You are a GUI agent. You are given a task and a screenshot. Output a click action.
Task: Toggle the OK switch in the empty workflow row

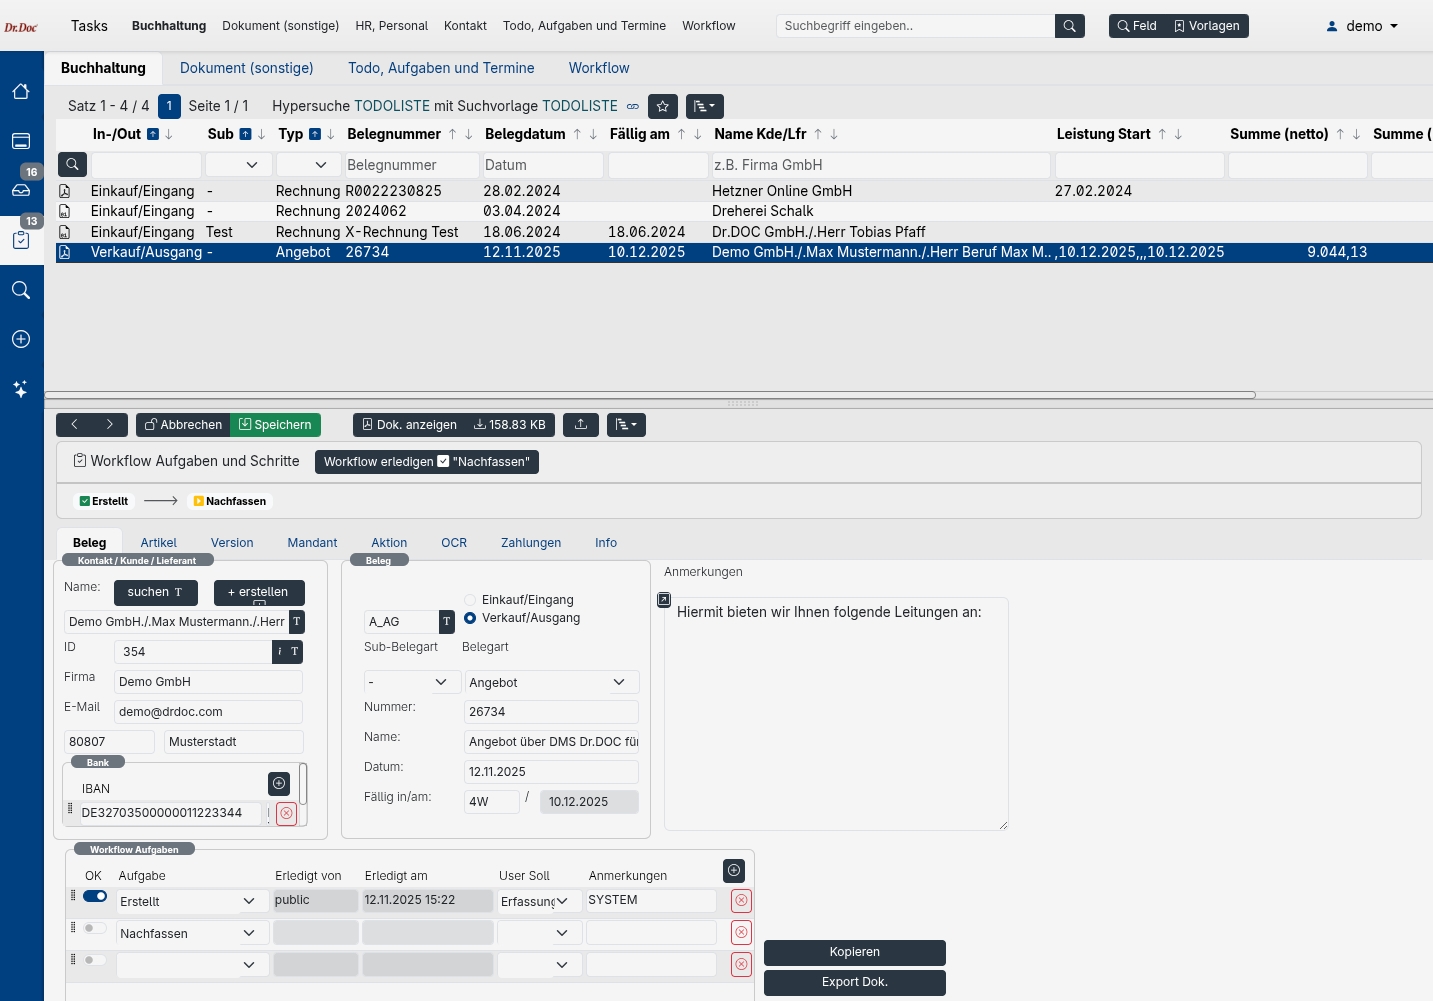pos(95,960)
